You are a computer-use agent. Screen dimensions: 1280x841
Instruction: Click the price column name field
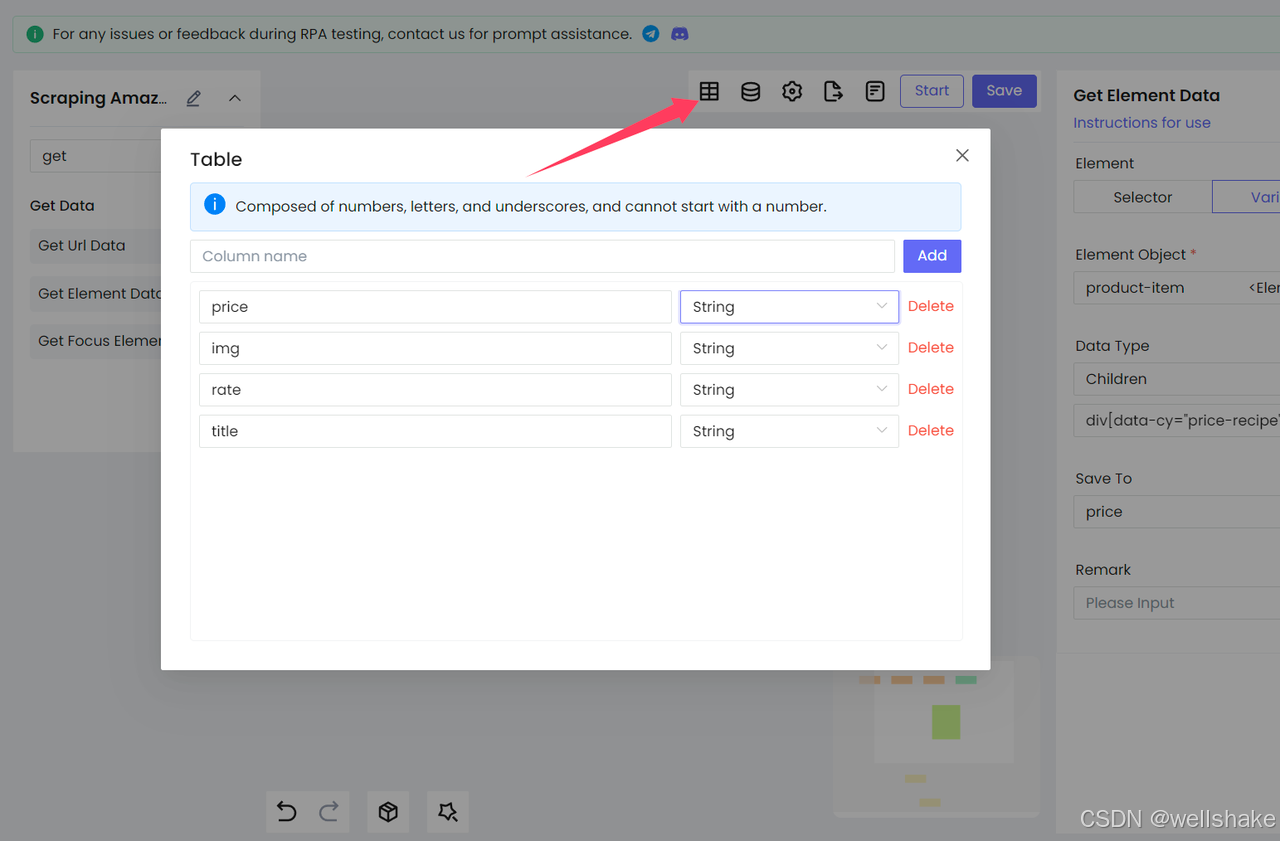tap(435, 307)
